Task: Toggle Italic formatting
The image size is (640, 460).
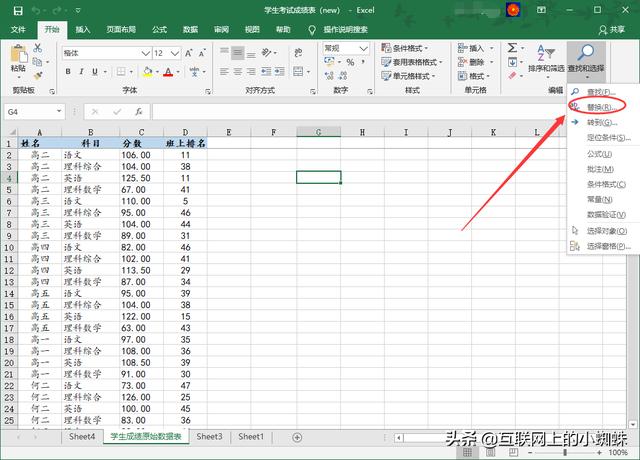Action: pos(81,72)
